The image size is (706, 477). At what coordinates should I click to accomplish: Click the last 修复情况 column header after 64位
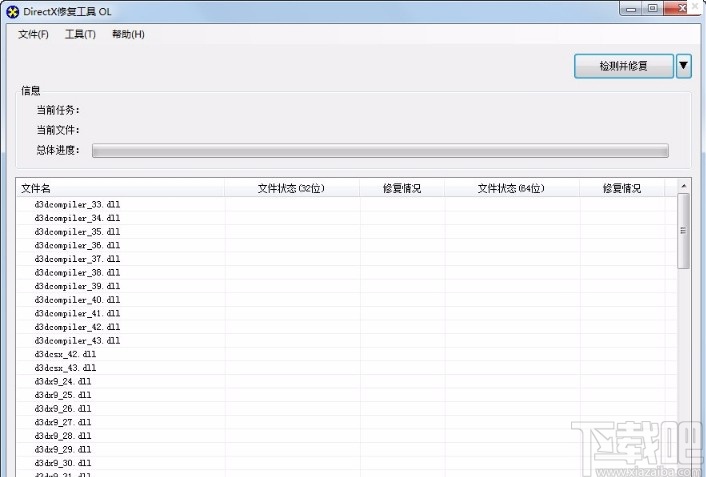coord(622,188)
